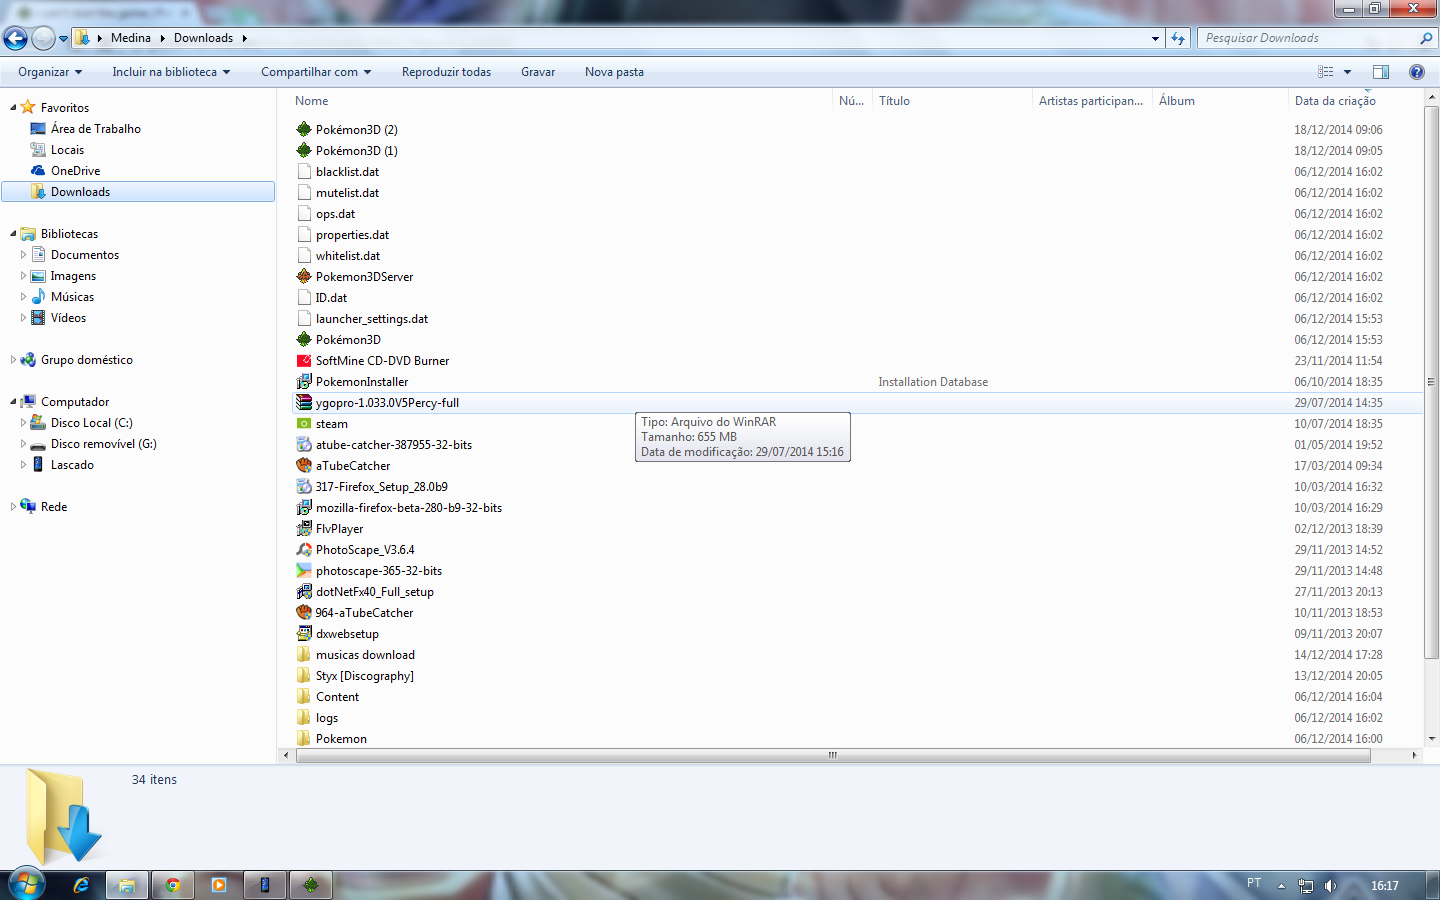Viewport: 1440px width, 900px height.
Task: Select the PokemonInstaller file icon
Action: pyautogui.click(x=304, y=381)
